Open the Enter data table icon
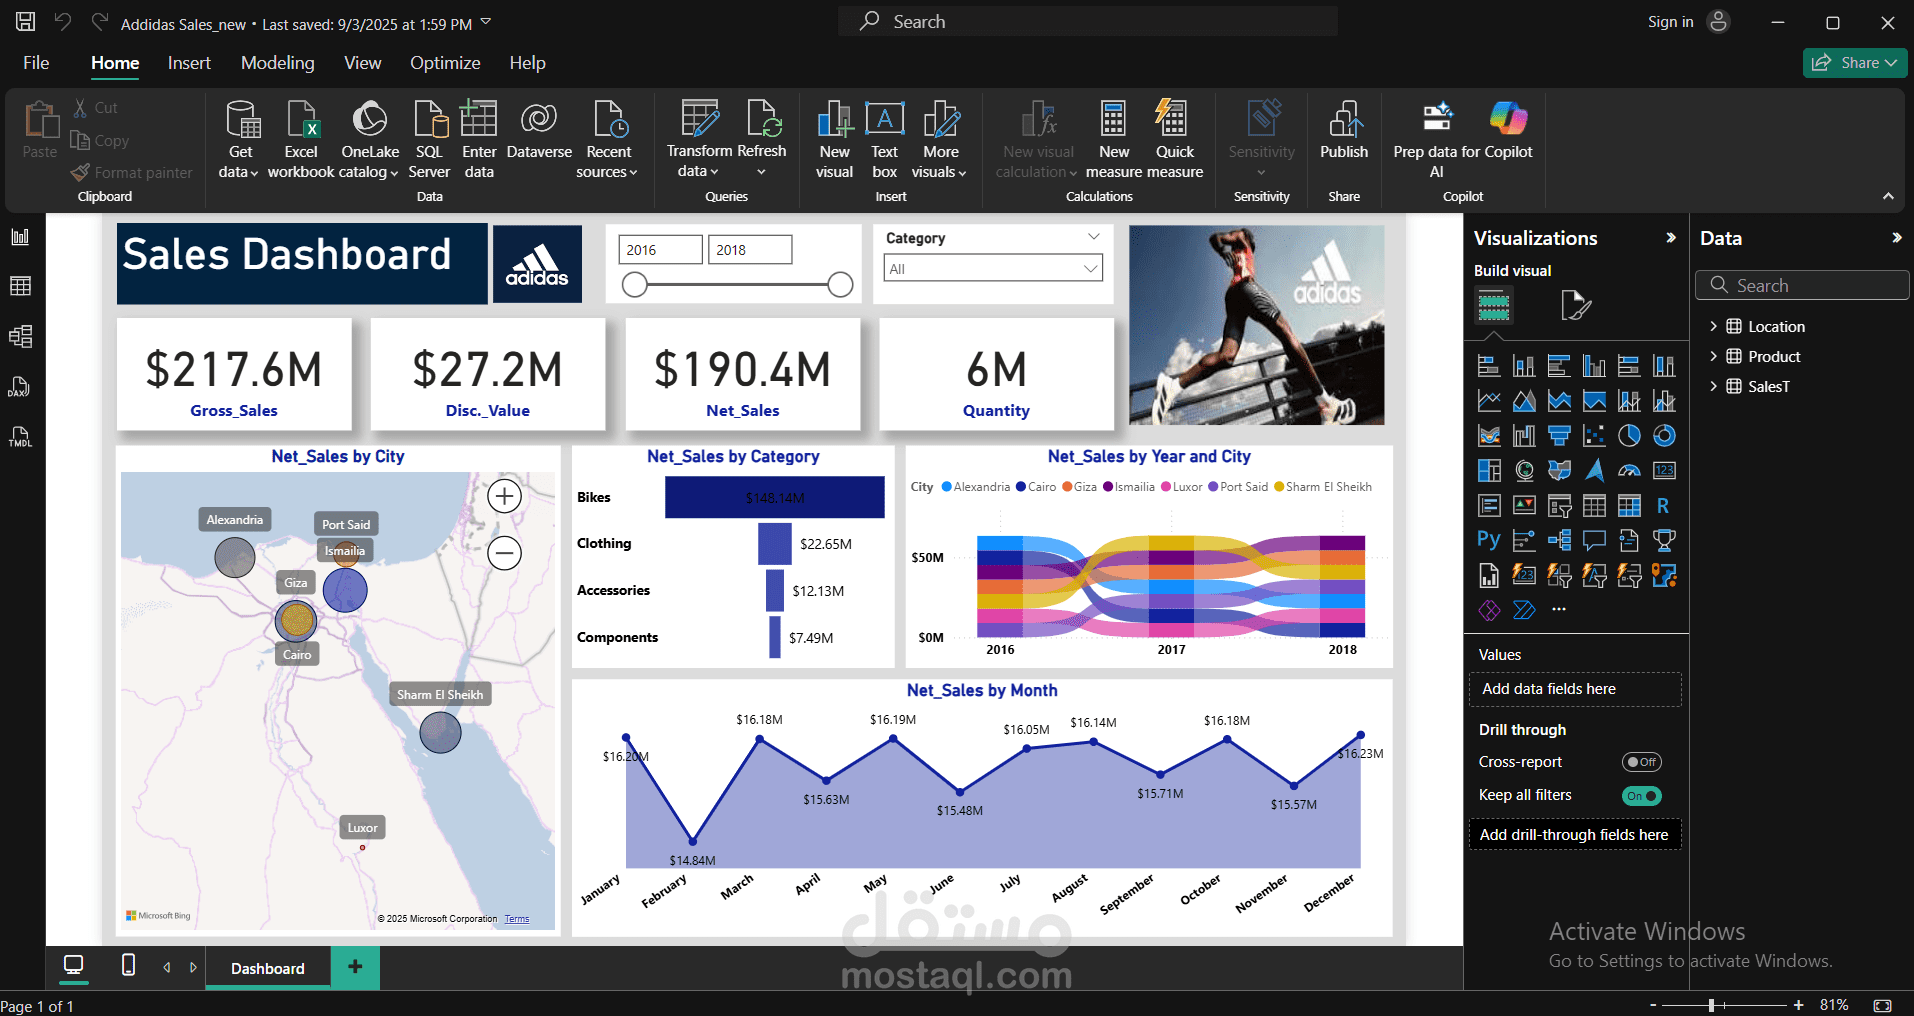The width and height of the screenshot is (1914, 1016). pos(479,139)
